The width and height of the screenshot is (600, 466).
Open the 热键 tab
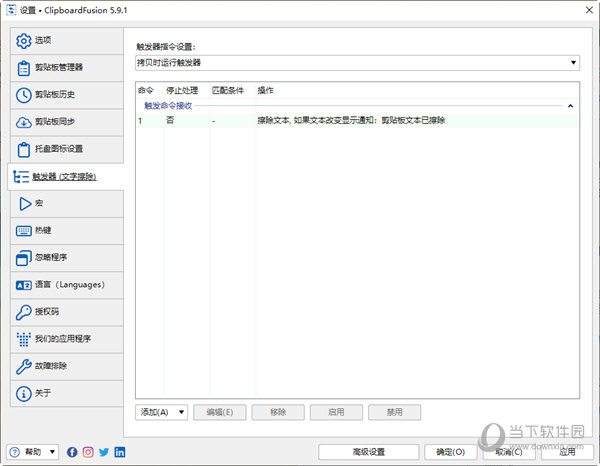[67, 231]
